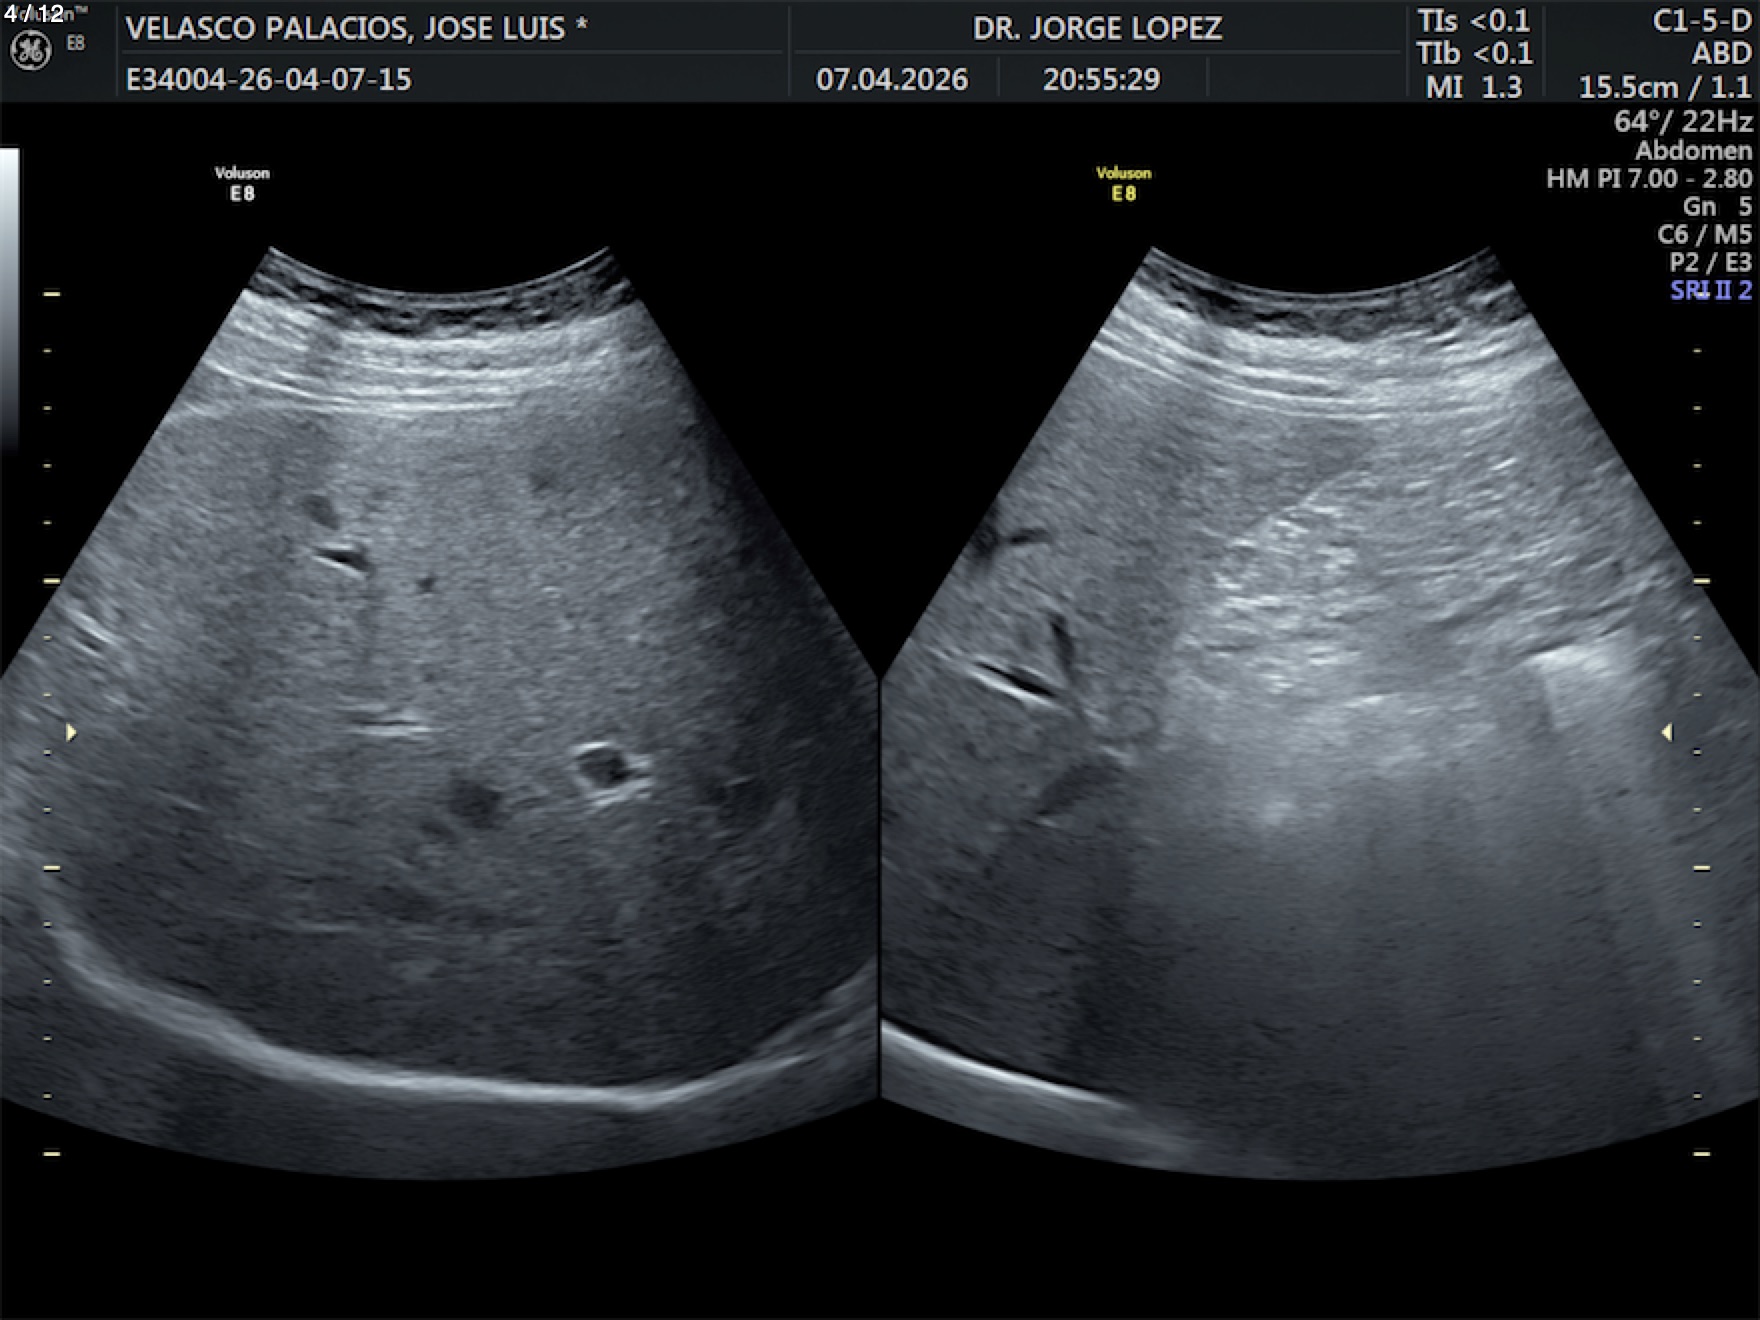1760x1320 pixels.
Task: Click the SRI II 2 setting
Action: [x=1710, y=291]
